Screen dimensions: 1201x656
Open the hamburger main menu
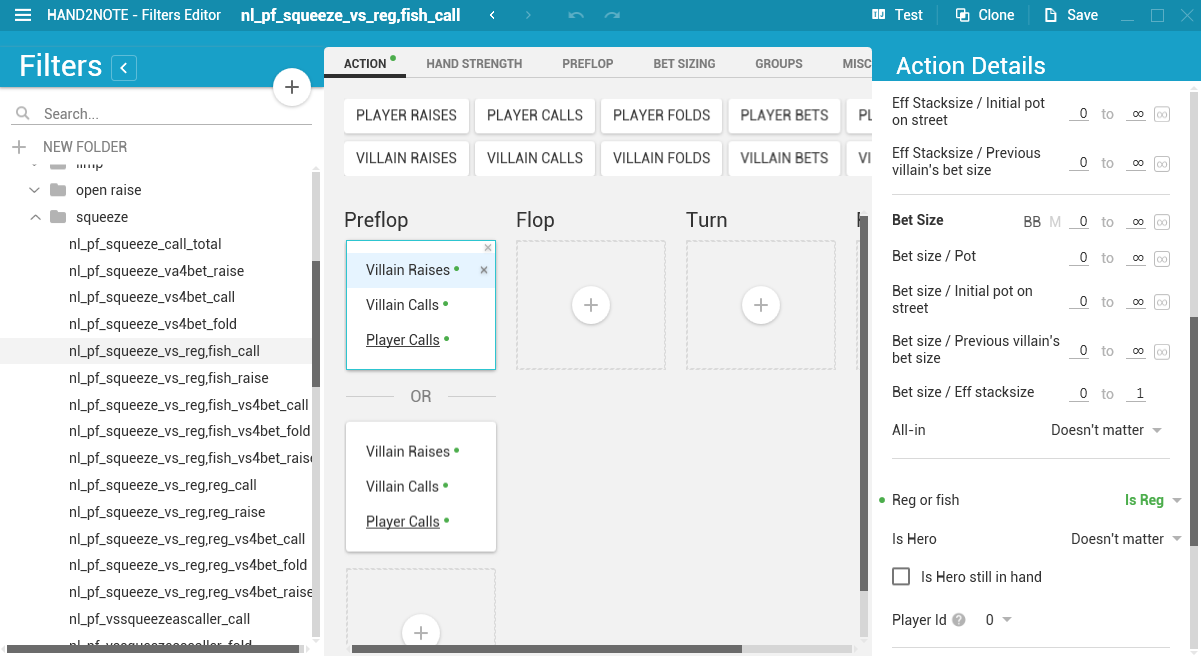tap(23, 15)
